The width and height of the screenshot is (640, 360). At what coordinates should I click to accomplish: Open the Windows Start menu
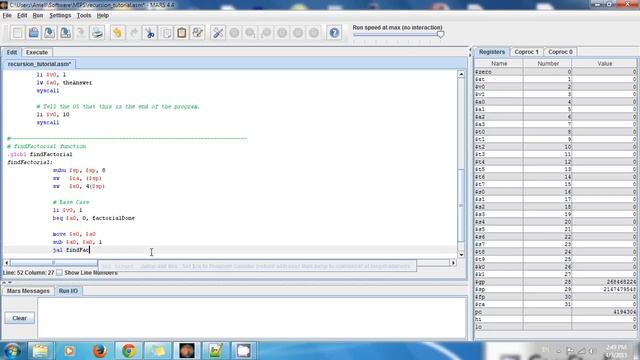(x=12, y=351)
